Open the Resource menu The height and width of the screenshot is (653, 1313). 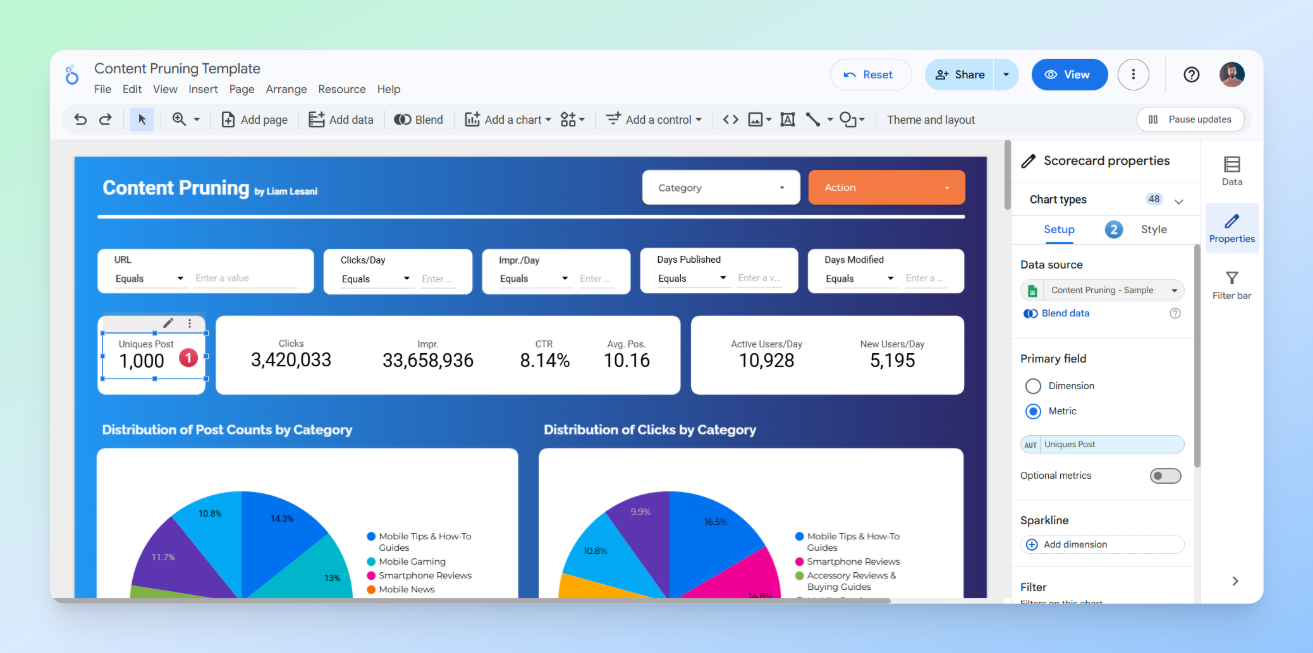tap(341, 89)
